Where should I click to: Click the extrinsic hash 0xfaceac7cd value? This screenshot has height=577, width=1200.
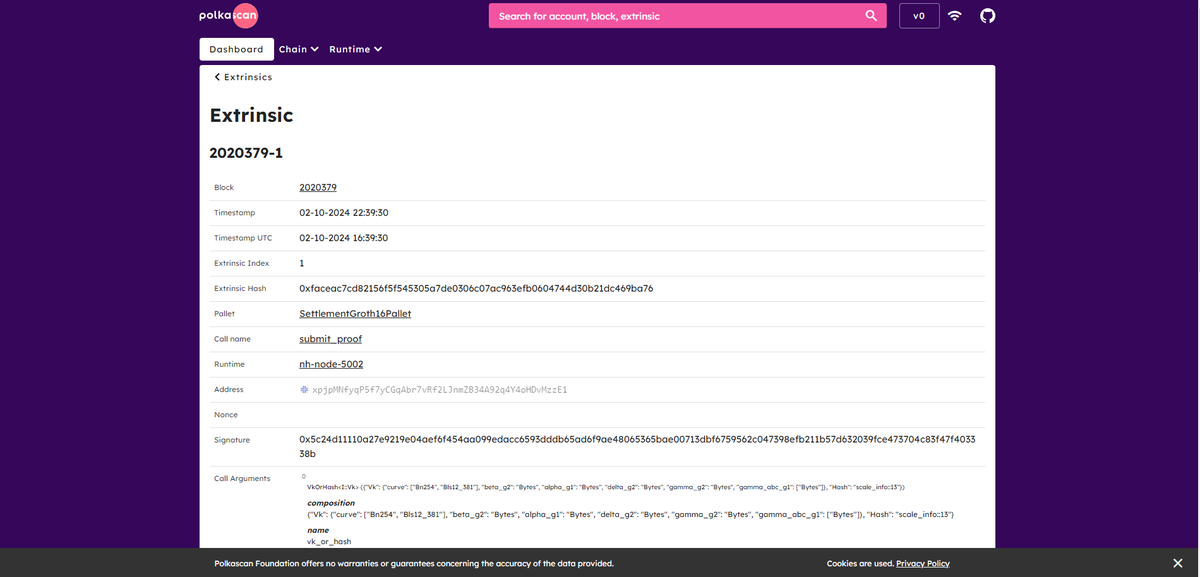476,289
